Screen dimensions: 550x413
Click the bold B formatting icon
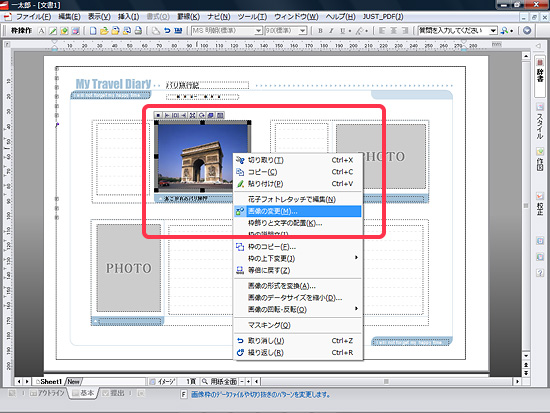[x=320, y=31]
